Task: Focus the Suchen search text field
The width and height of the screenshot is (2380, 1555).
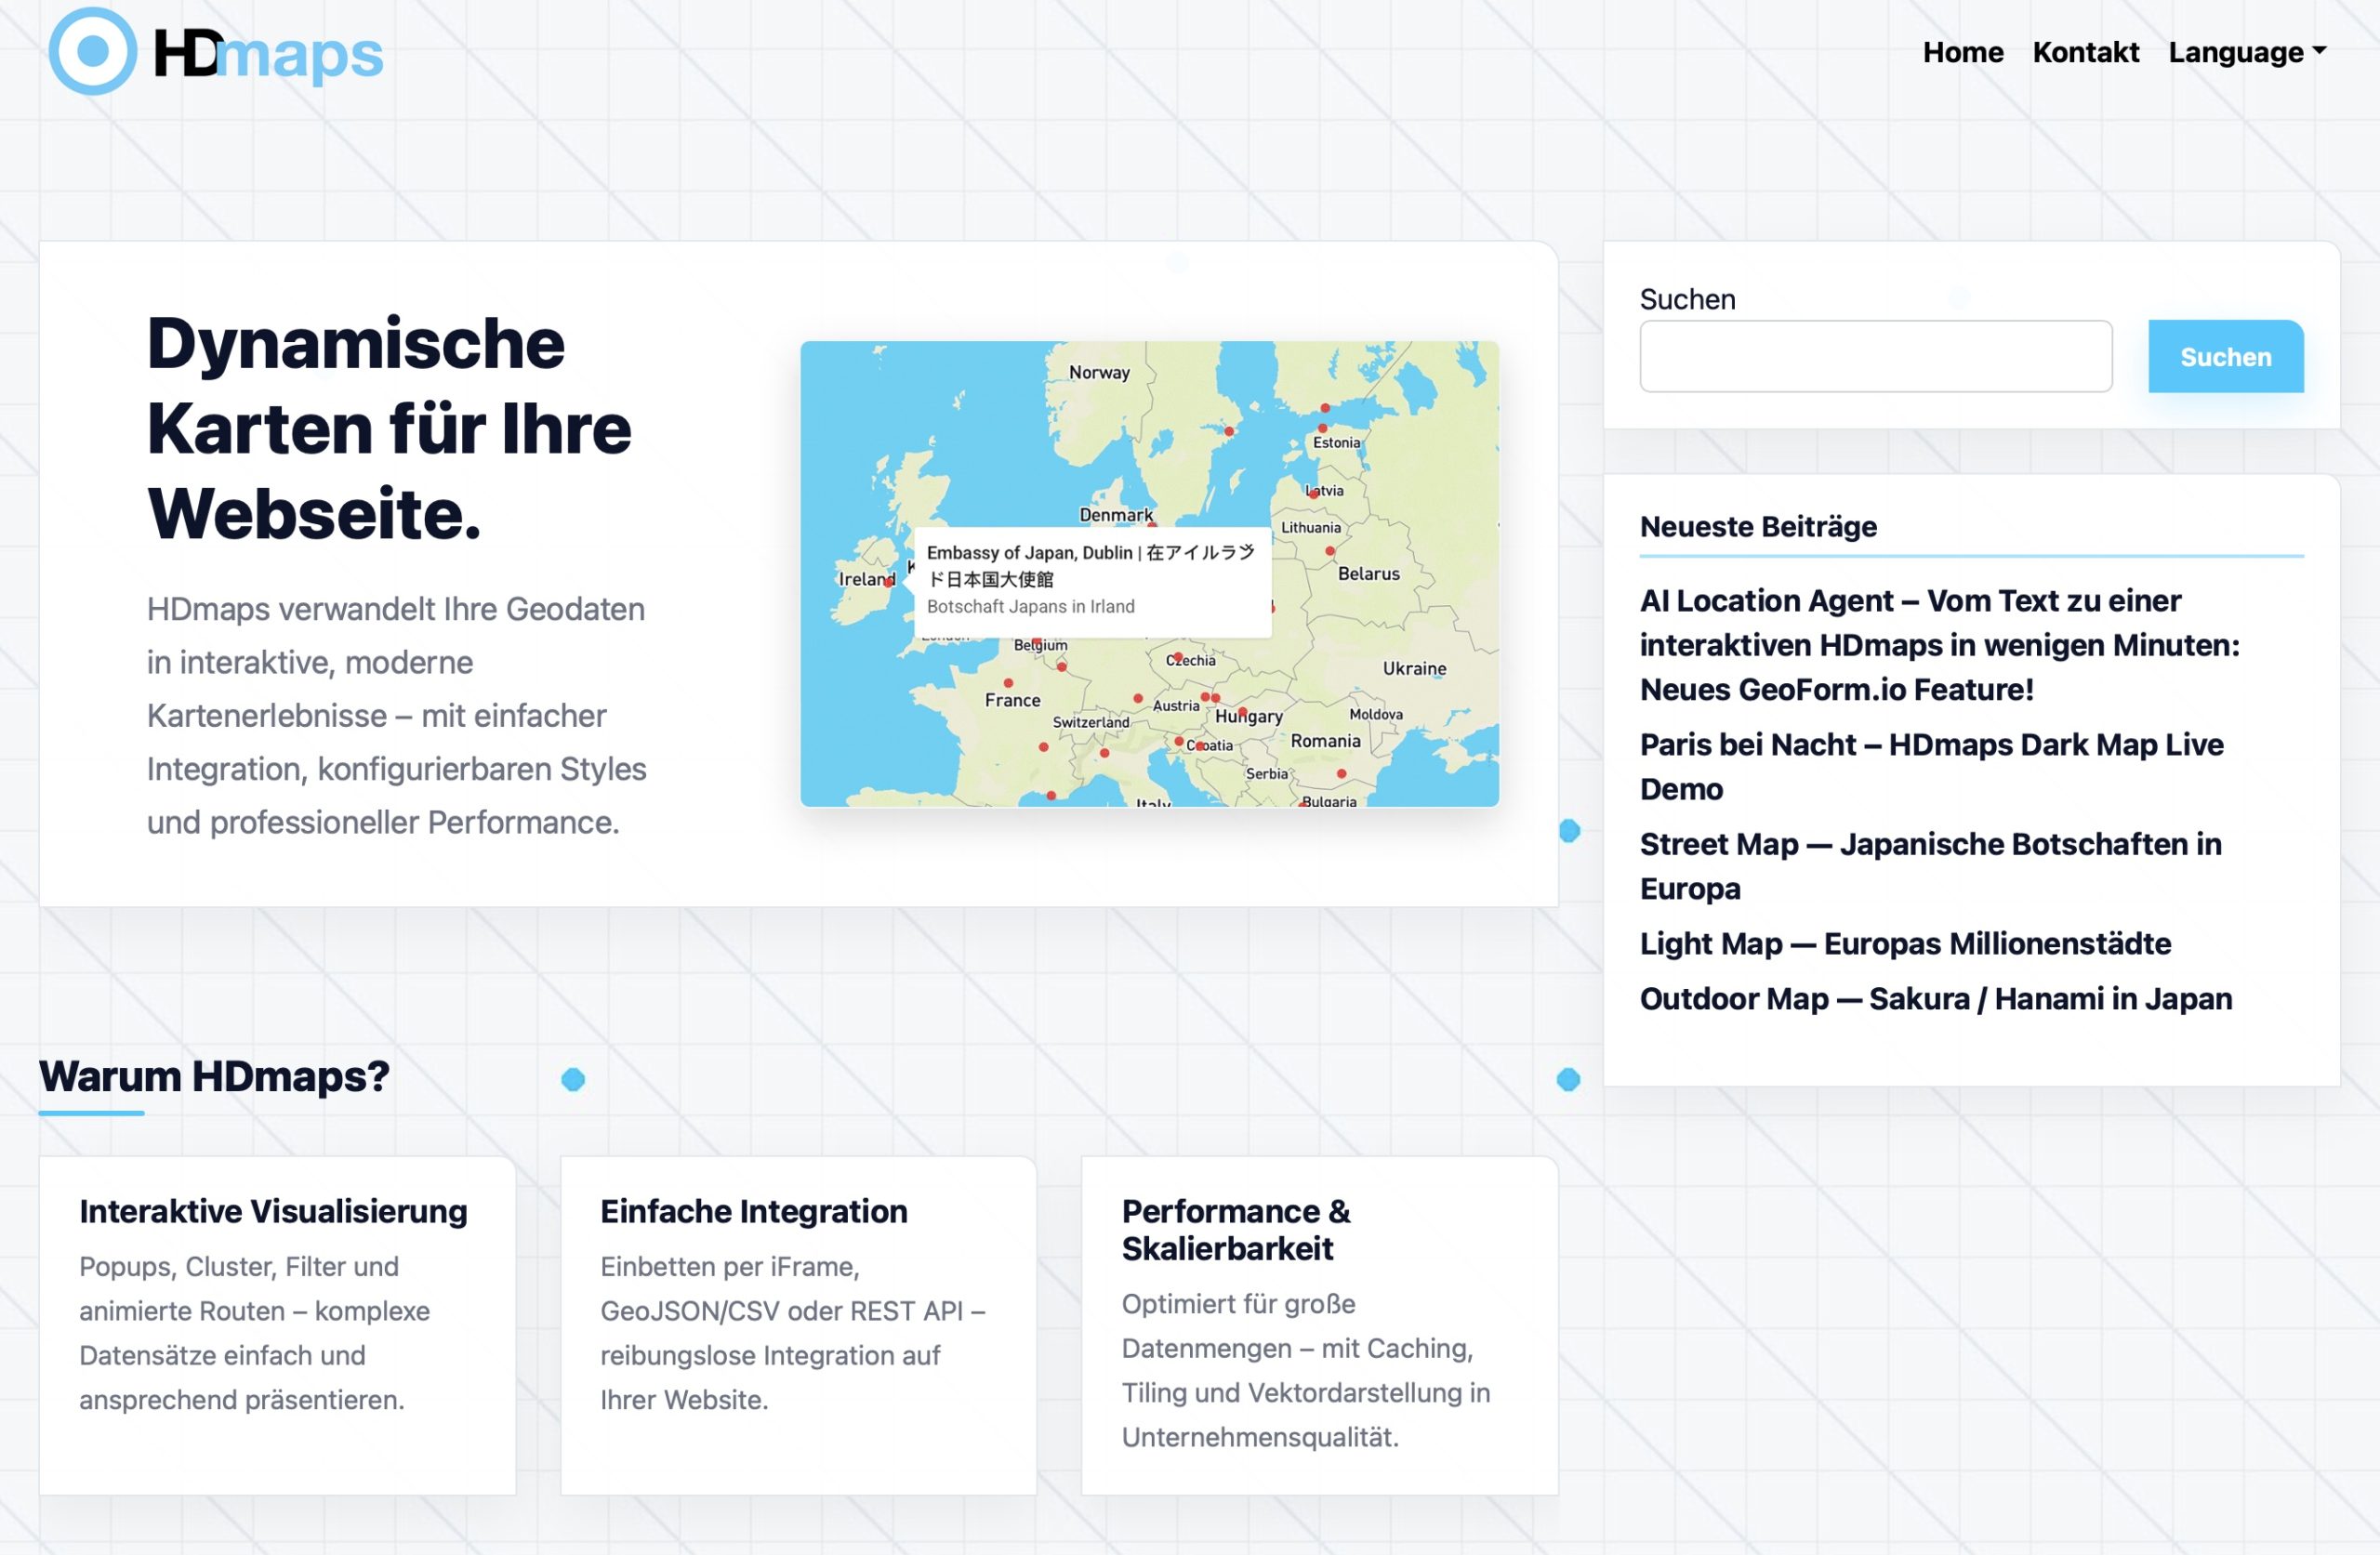Action: [1875, 356]
